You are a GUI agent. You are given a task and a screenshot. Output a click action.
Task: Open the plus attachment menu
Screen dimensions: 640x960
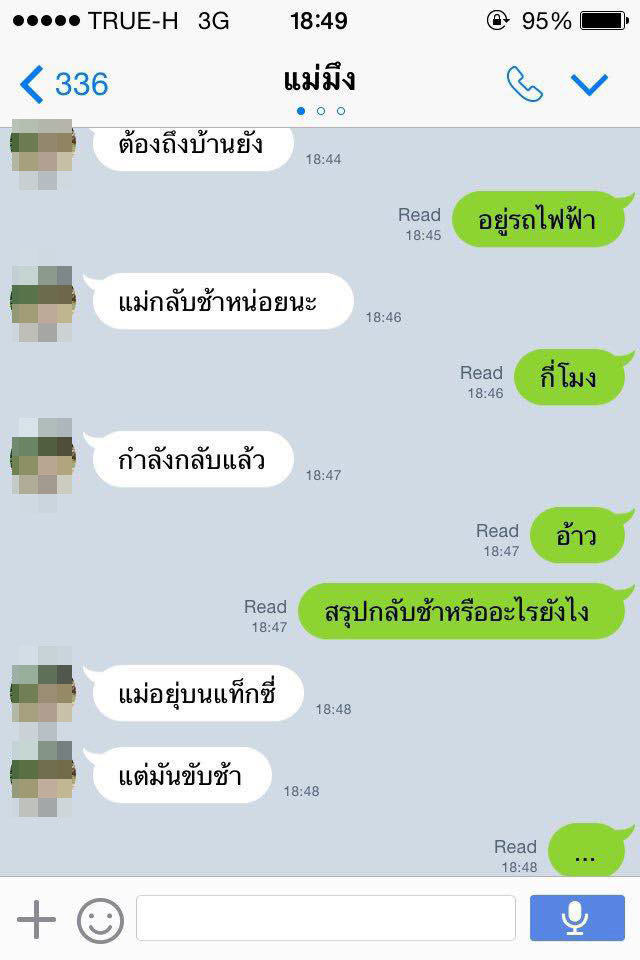[36, 919]
